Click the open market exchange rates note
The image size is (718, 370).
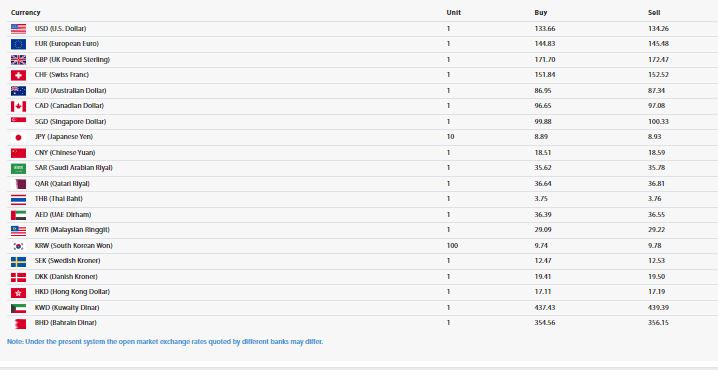(165, 342)
